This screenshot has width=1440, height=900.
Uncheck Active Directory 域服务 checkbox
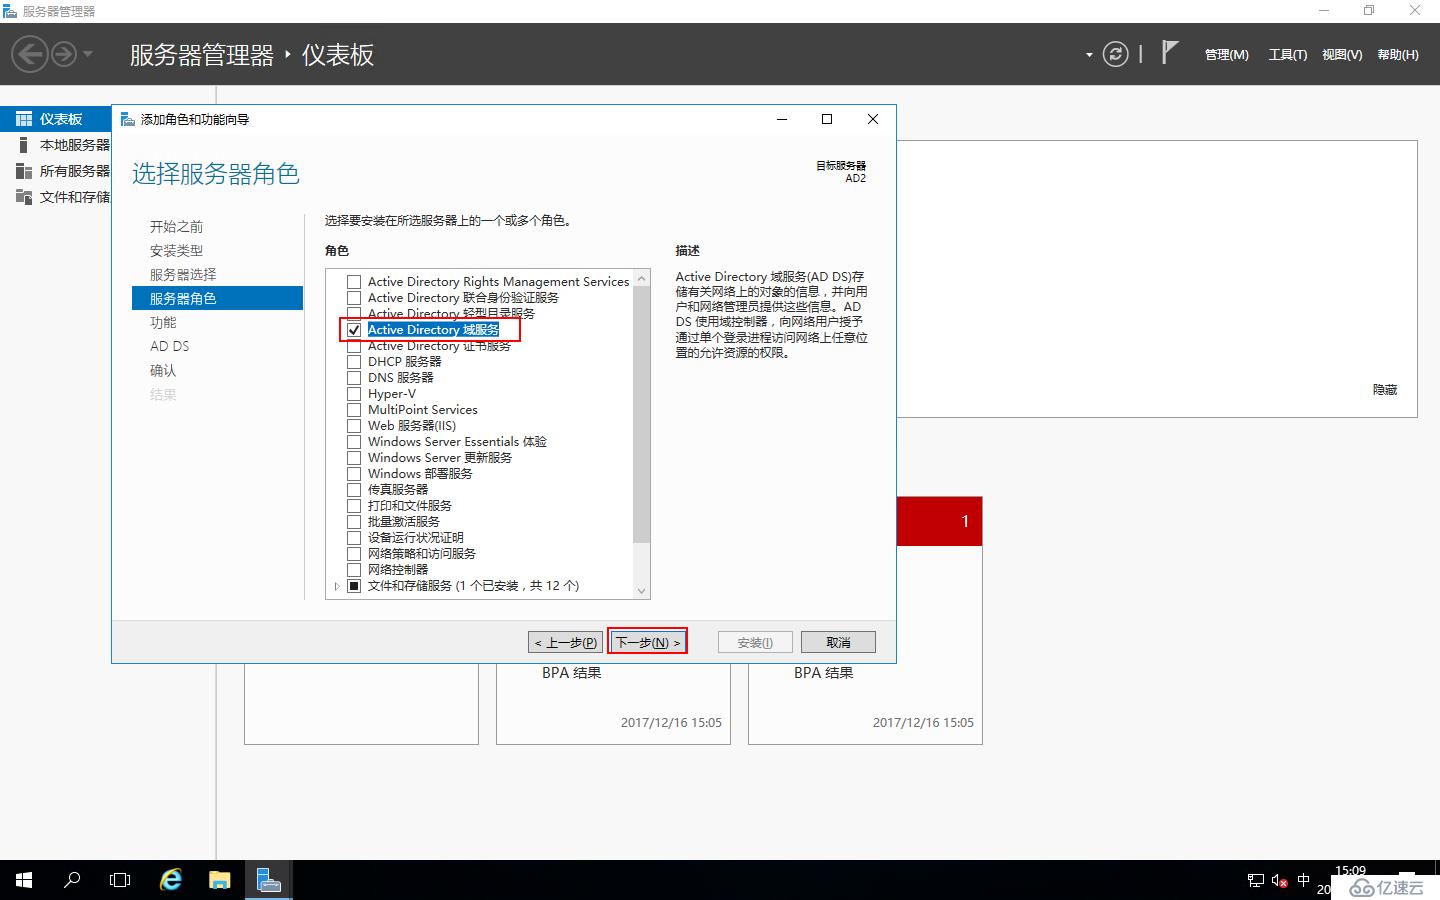(354, 330)
